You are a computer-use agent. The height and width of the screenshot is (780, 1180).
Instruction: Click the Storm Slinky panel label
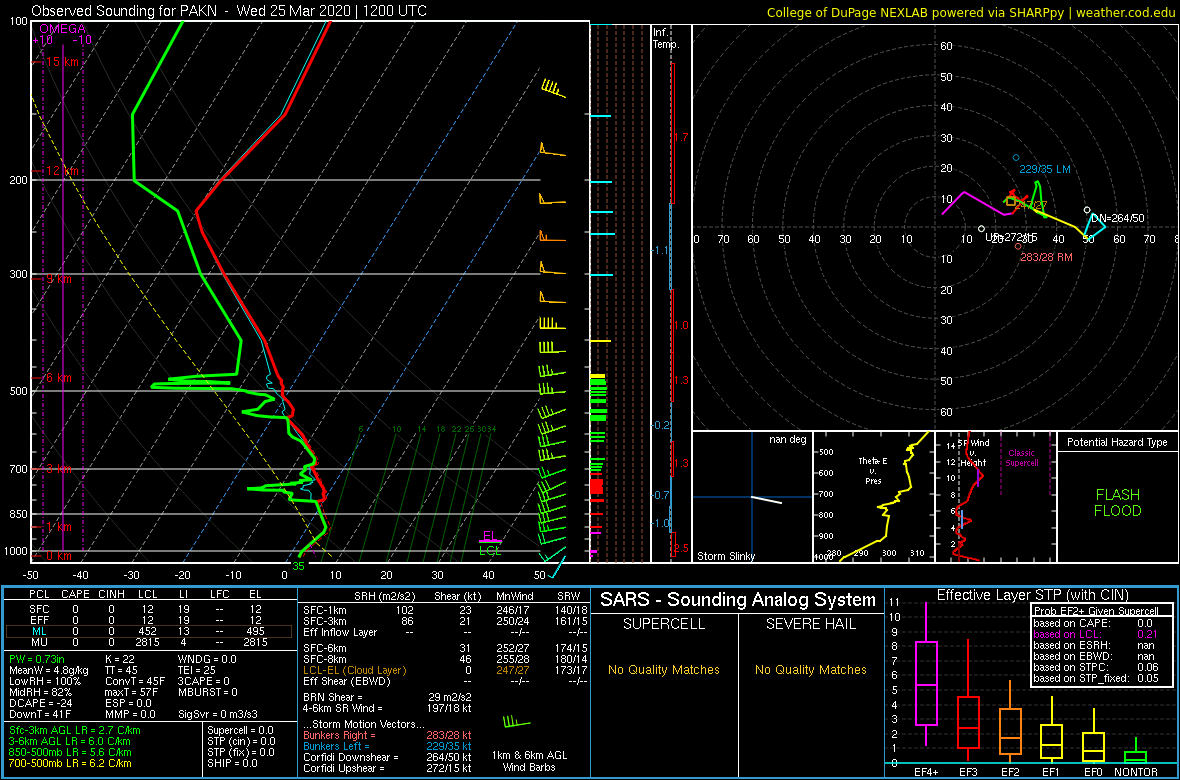[x=726, y=556]
